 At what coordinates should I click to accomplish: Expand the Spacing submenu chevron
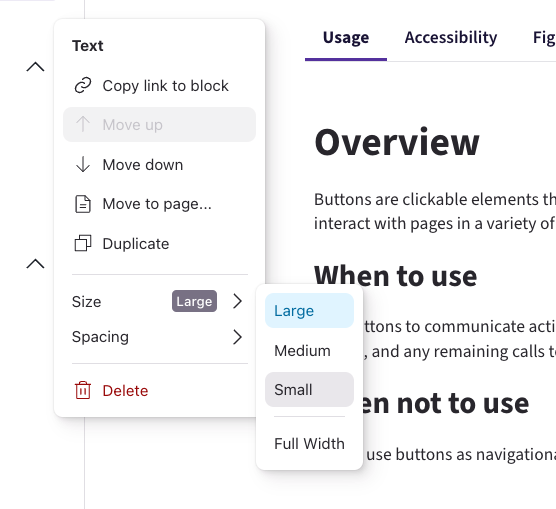coord(238,337)
